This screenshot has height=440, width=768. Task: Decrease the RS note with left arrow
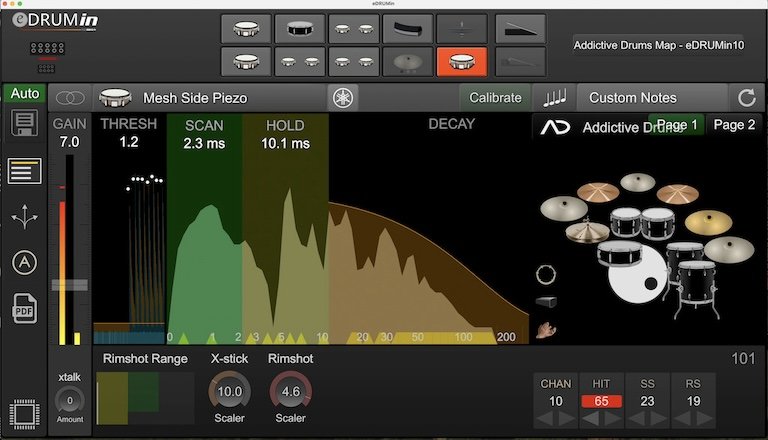point(682,419)
